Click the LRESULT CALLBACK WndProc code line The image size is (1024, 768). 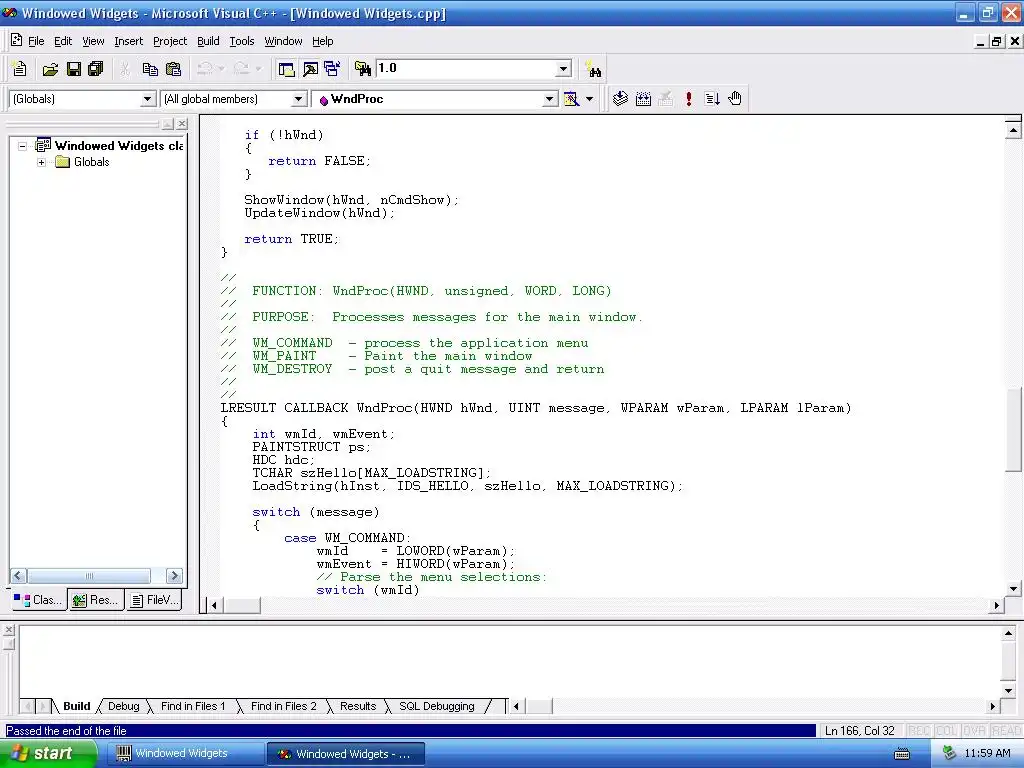(536, 408)
